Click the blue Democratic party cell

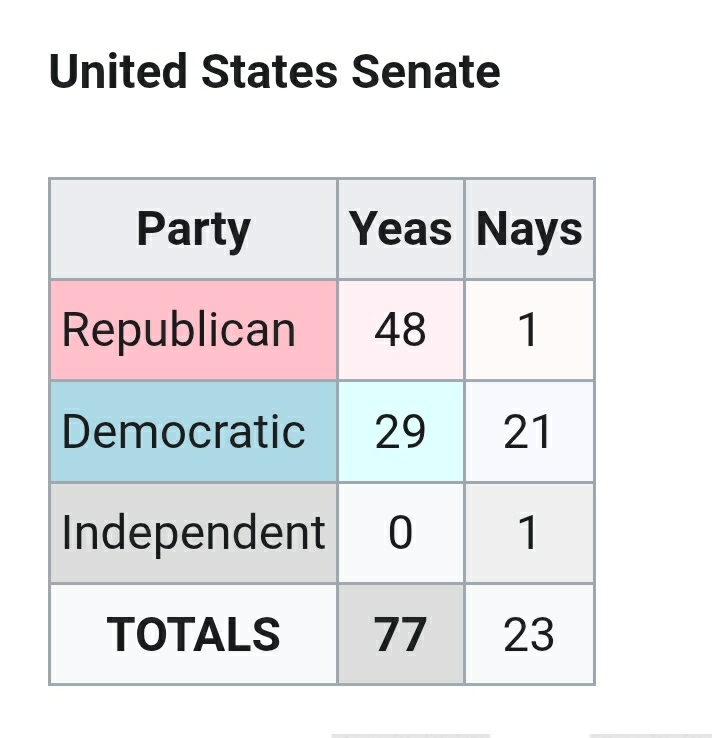point(193,431)
